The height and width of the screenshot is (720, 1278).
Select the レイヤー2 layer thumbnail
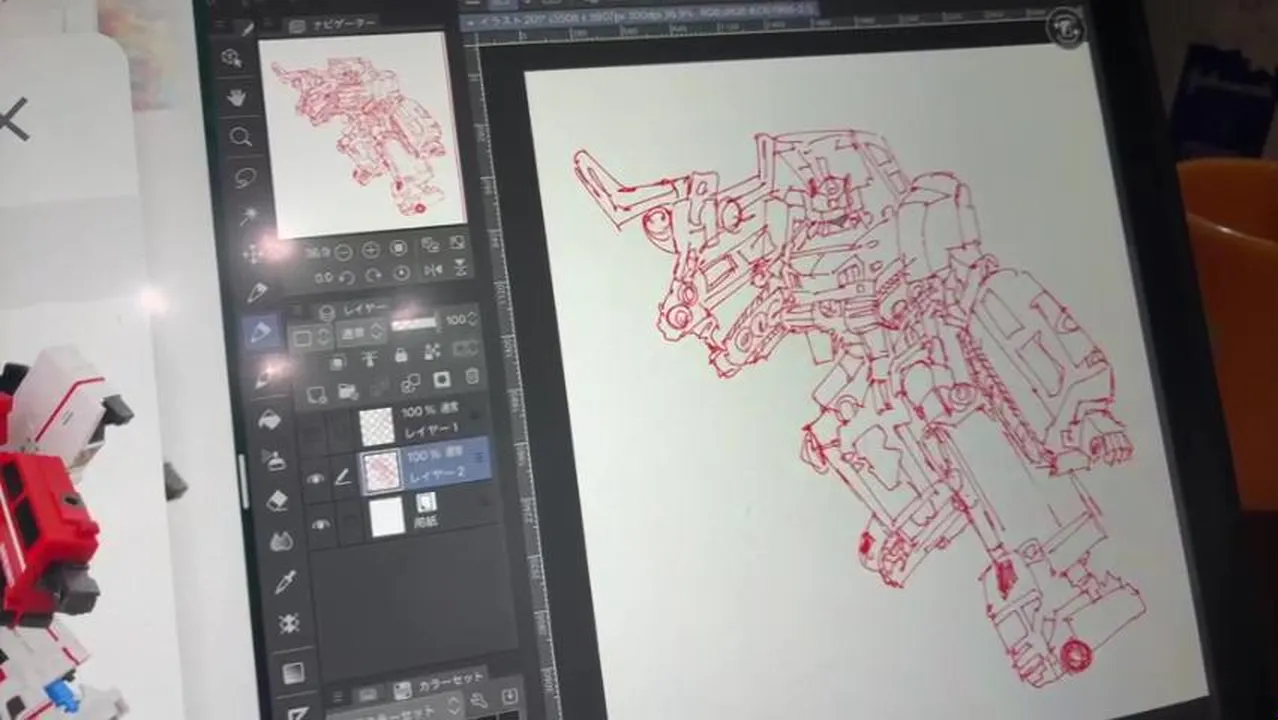point(383,472)
